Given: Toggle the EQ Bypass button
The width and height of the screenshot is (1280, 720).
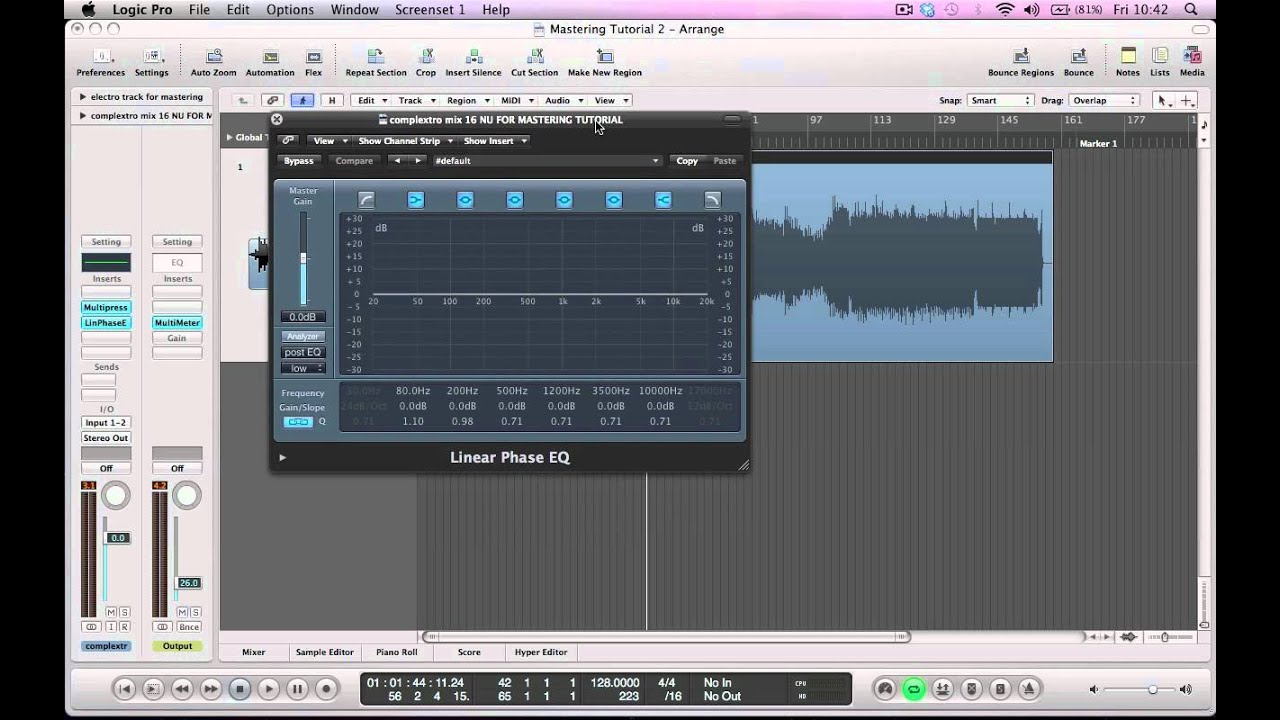Looking at the screenshot, I should 298,161.
